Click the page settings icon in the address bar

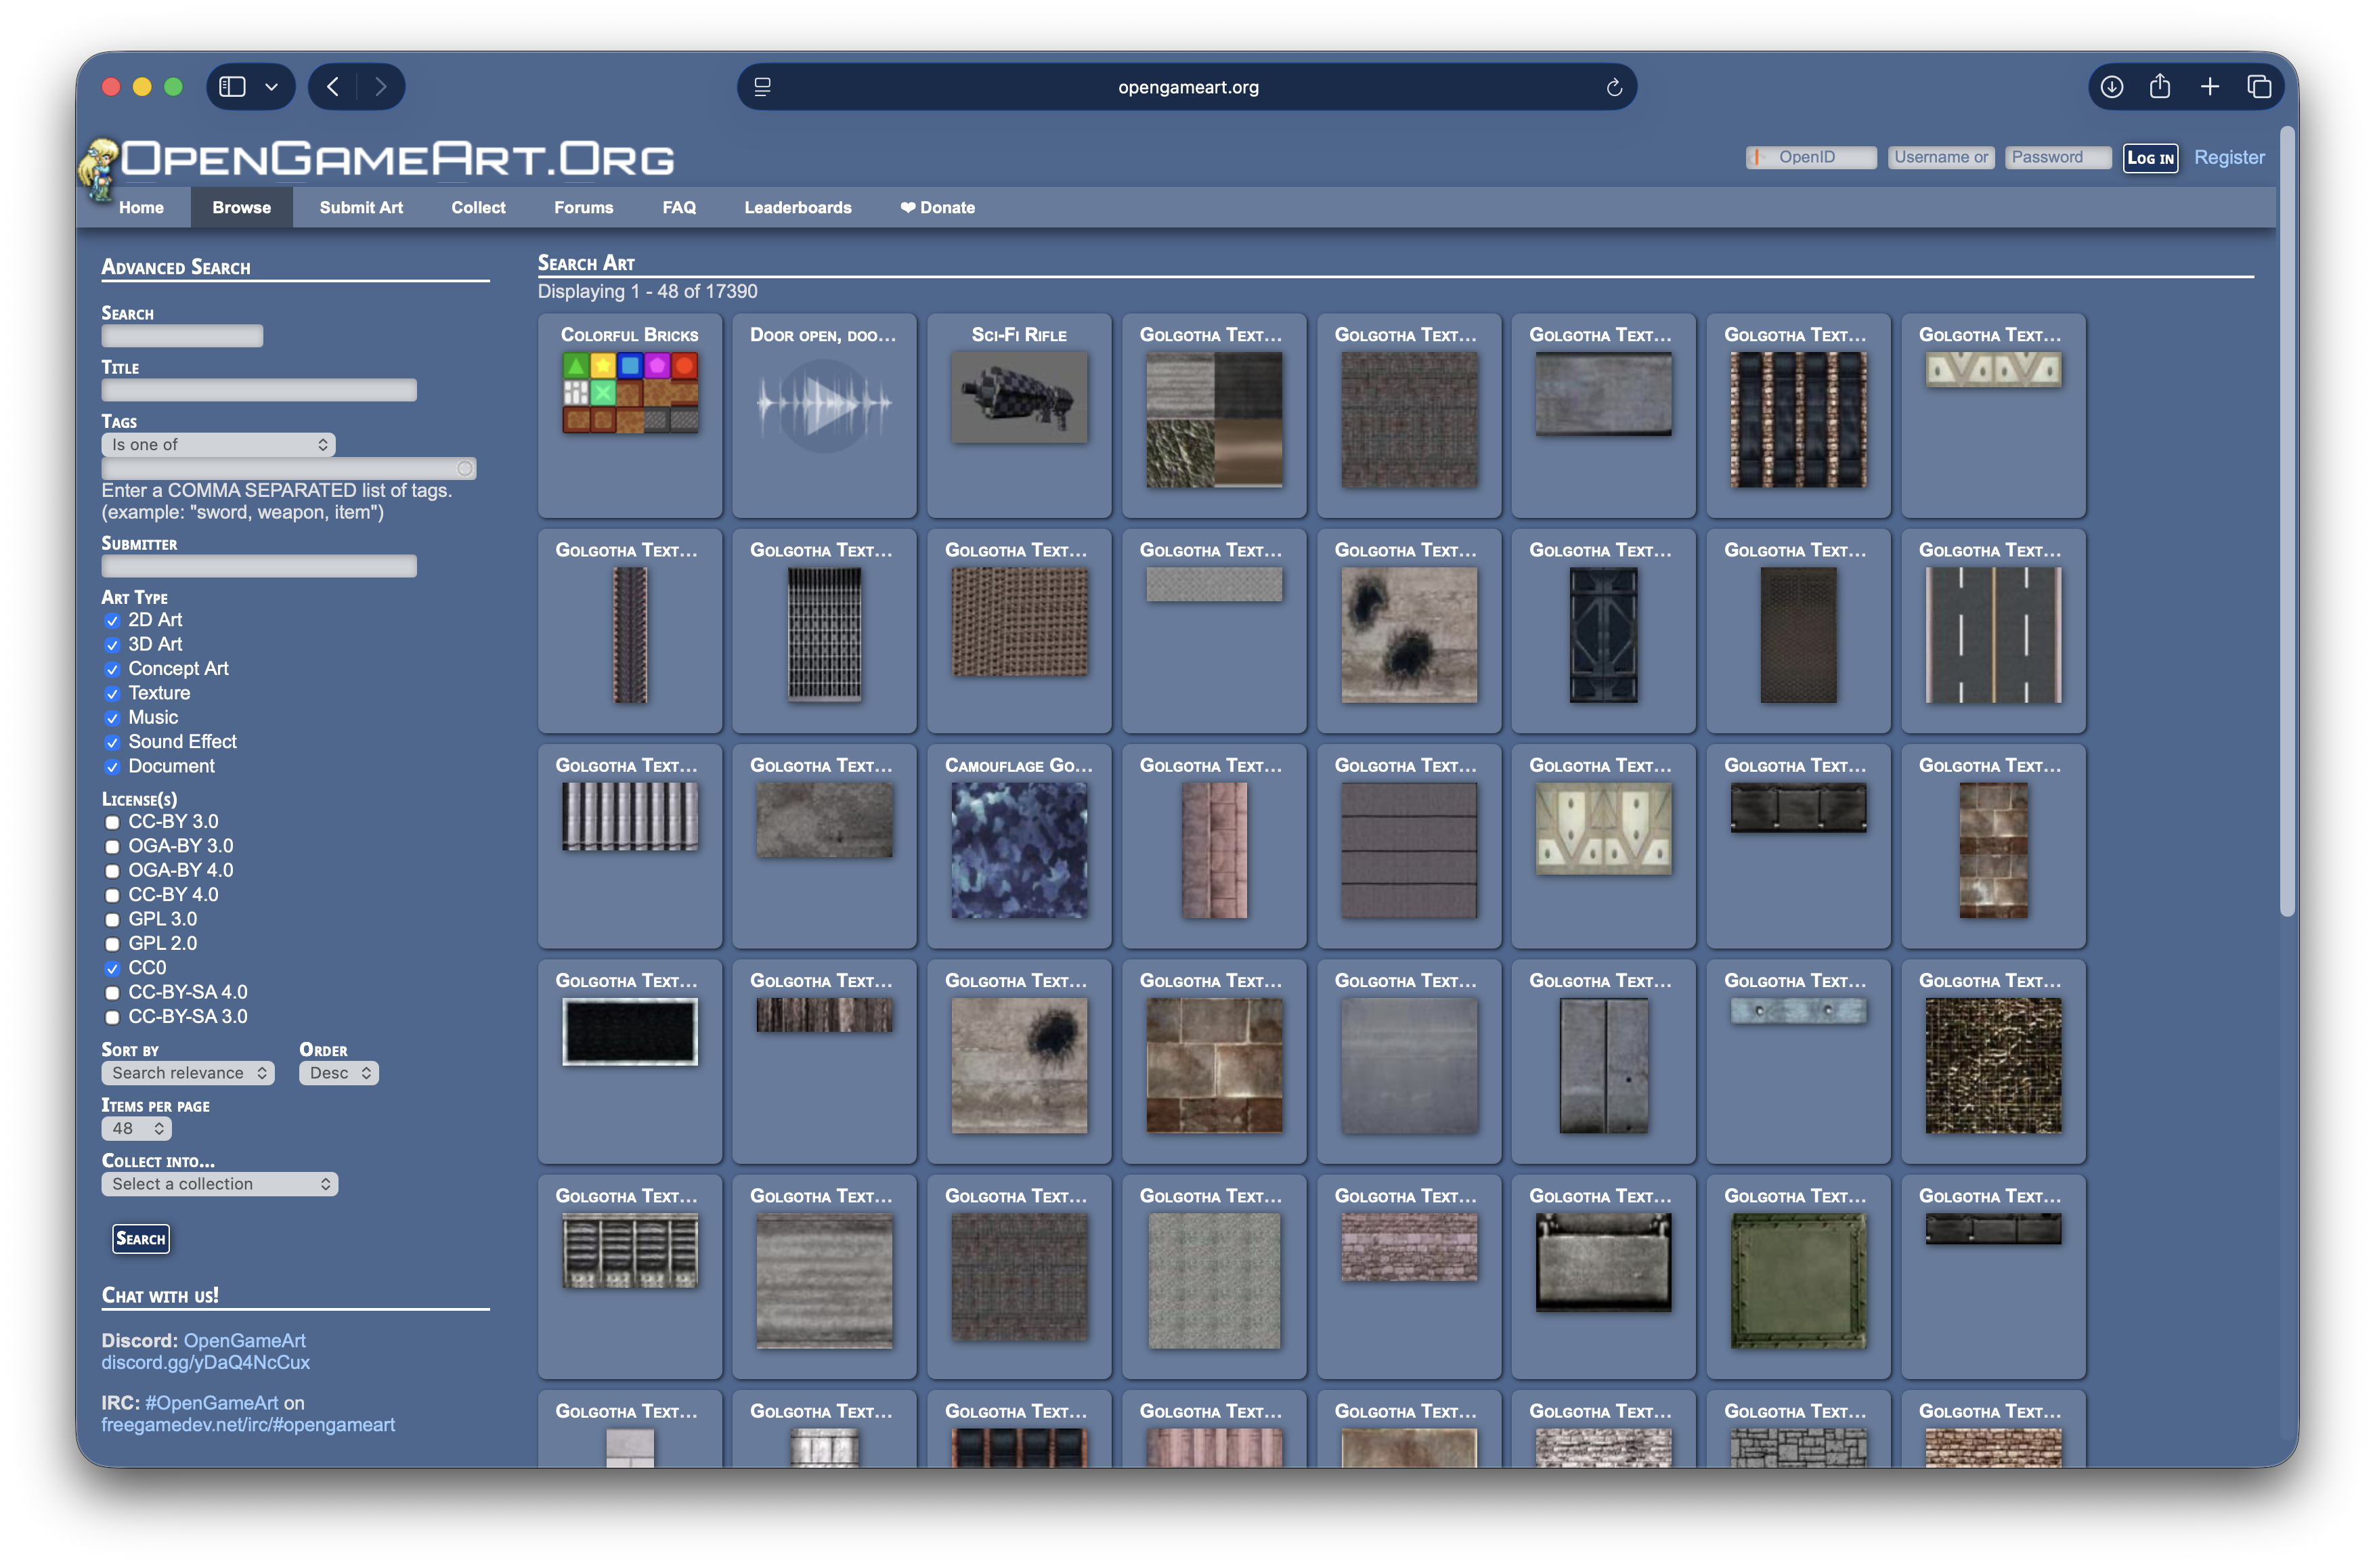(x=762, y=87)
